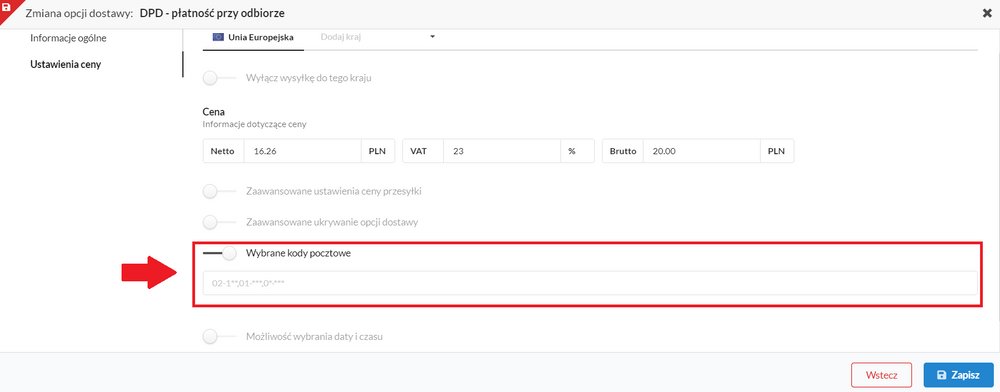Viewport: 1000px width, 392px height.
Task: Close the delivery option dialog
Action: [987, 13]
